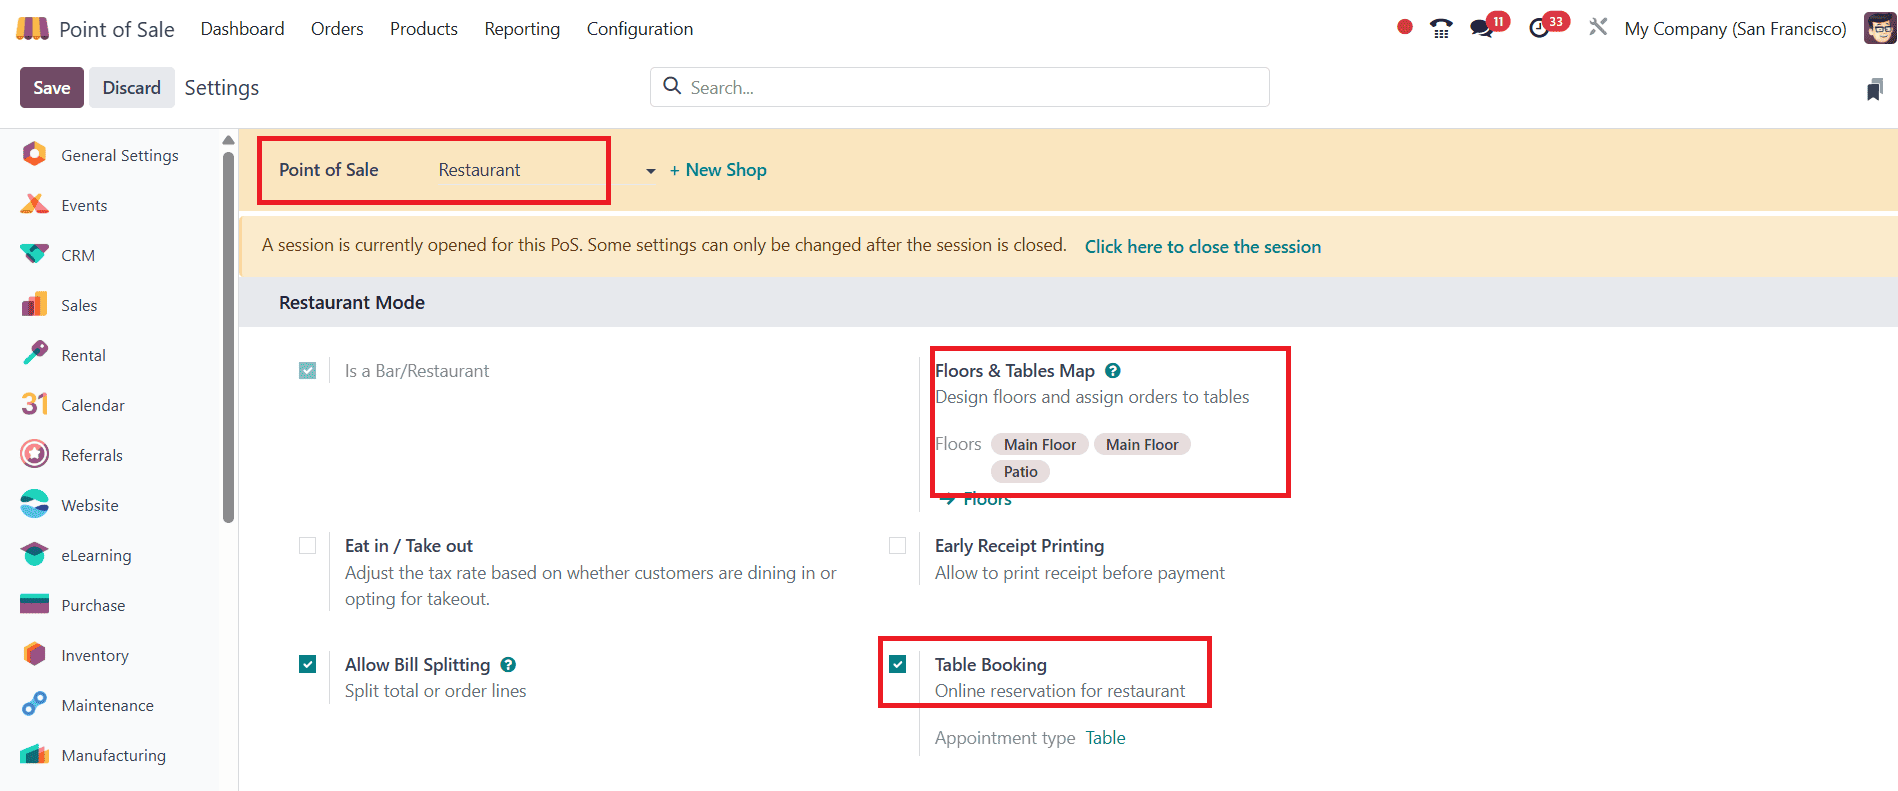Open the Point of Sale app logo
The height and width of the screenshot is (791, 1898).
click(32, 29)
